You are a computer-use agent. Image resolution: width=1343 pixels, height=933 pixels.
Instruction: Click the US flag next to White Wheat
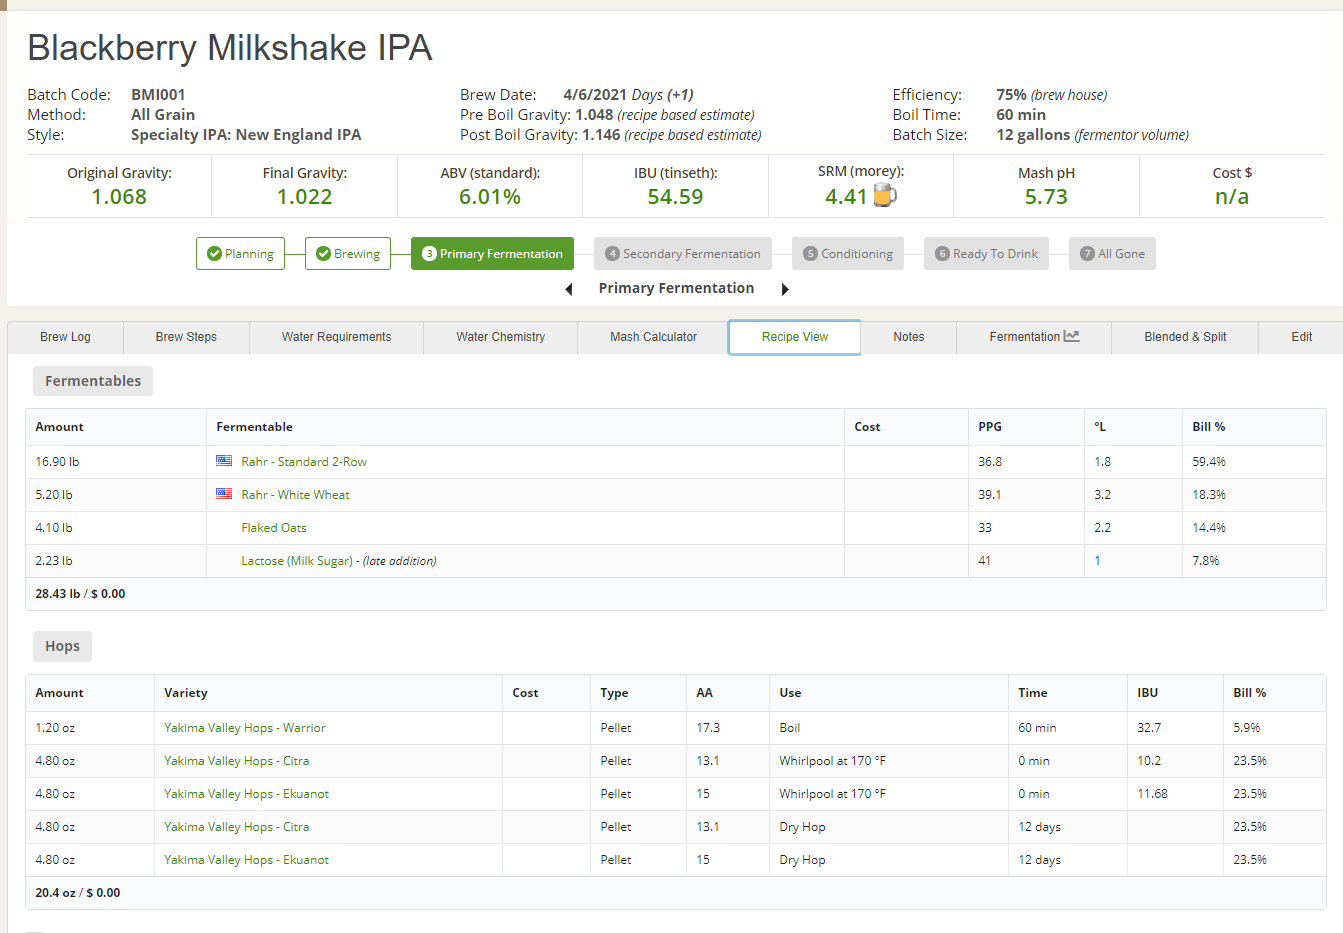click(224, 494)
